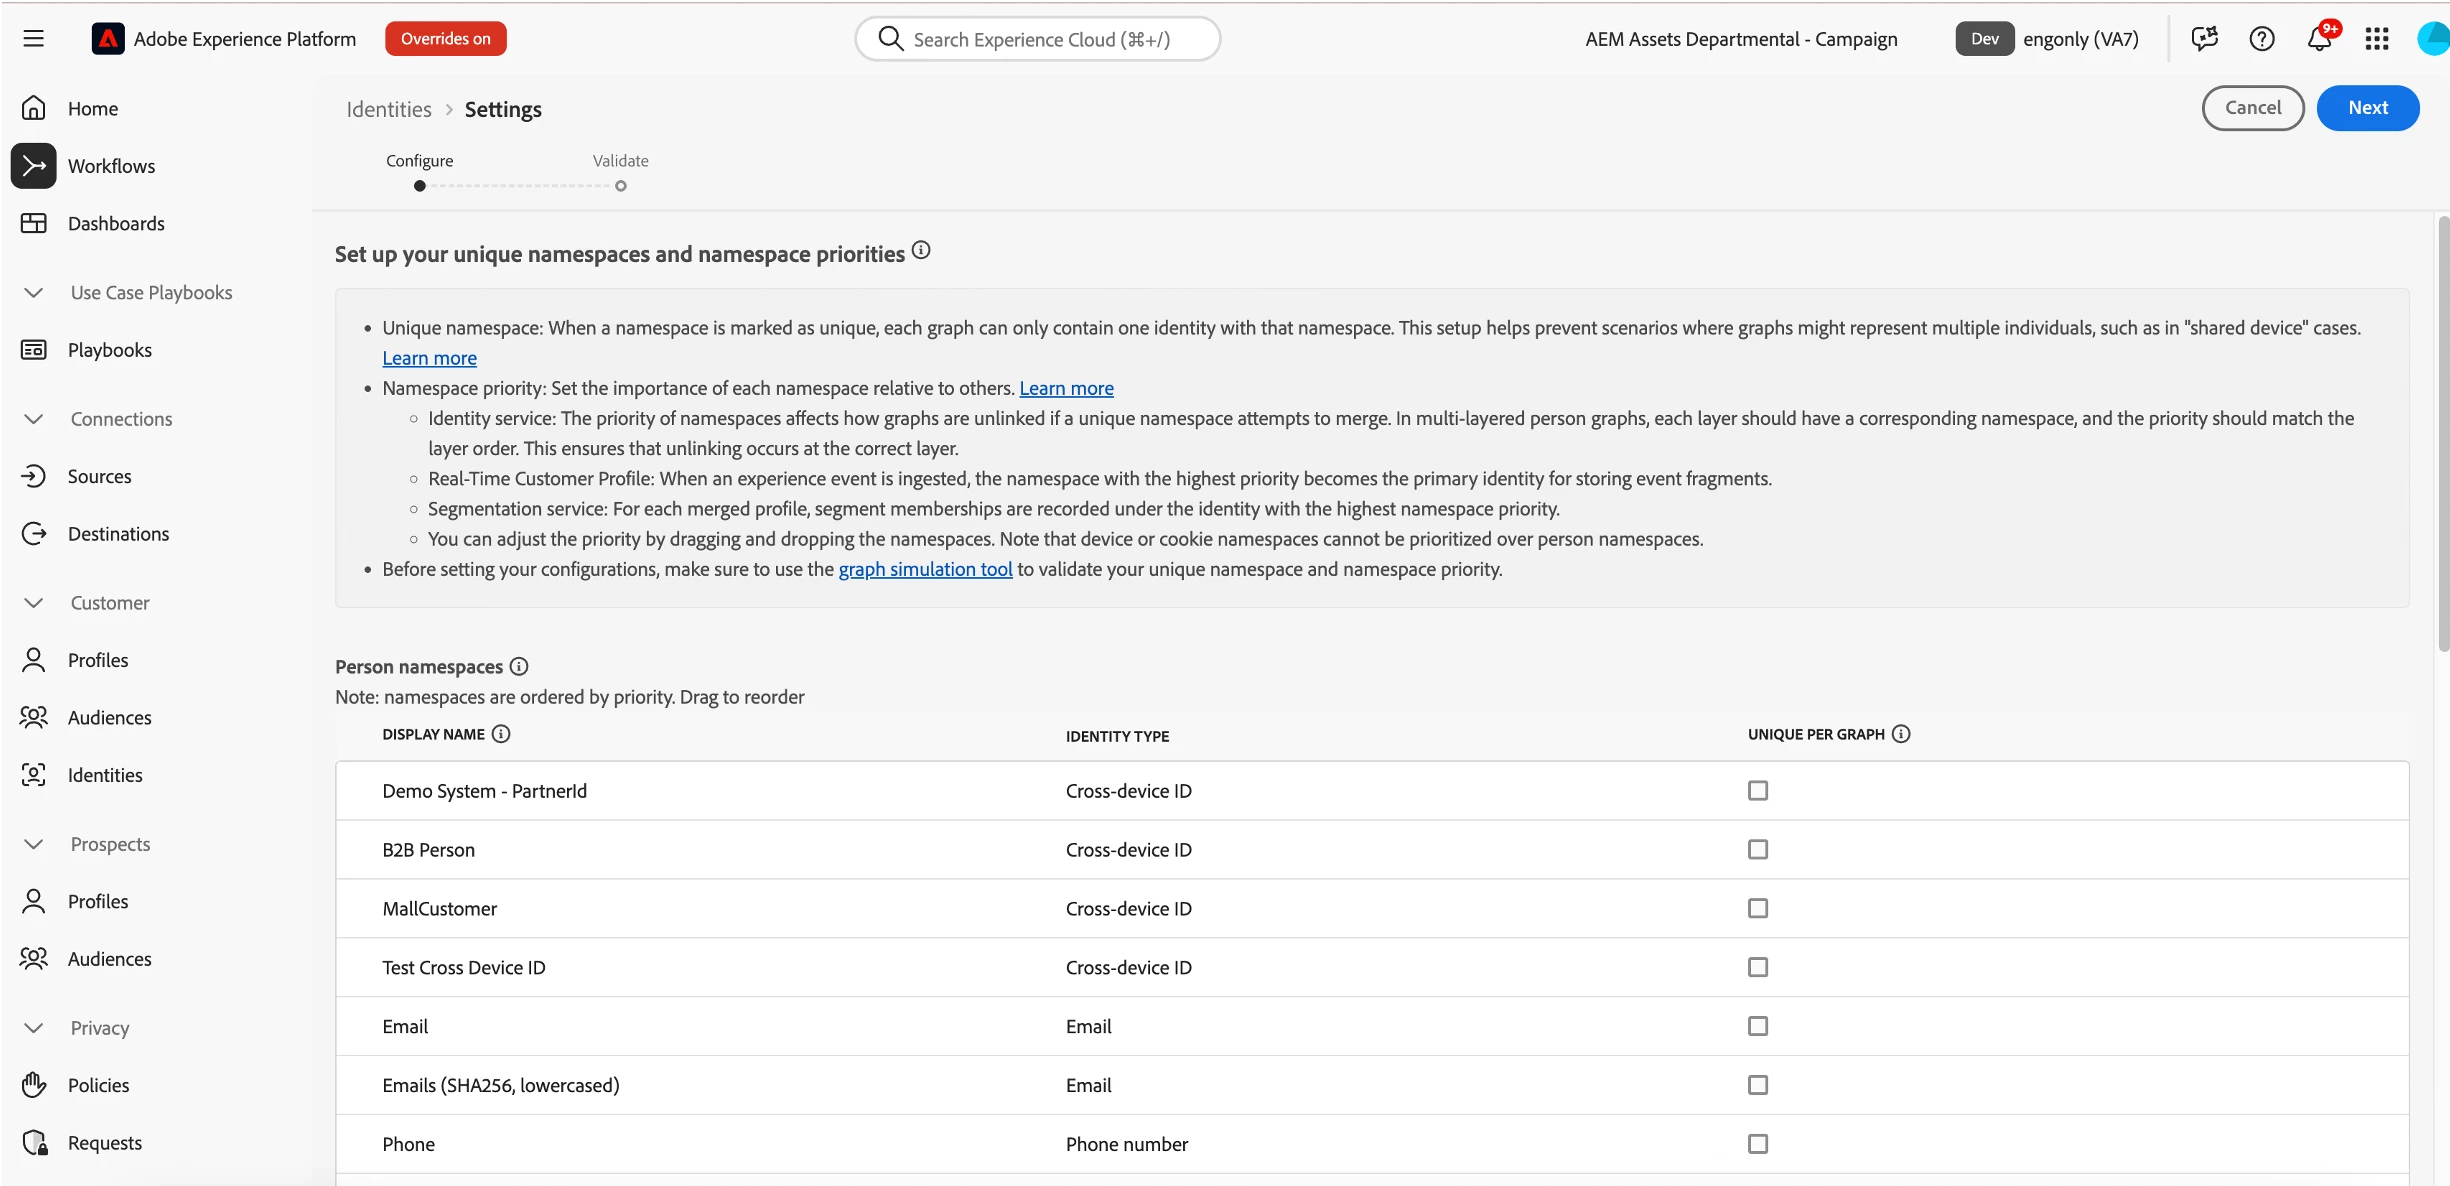The image size is (2450, 1186).
Task: Click the notifications bell icon
Action: tap(2319, 39)
